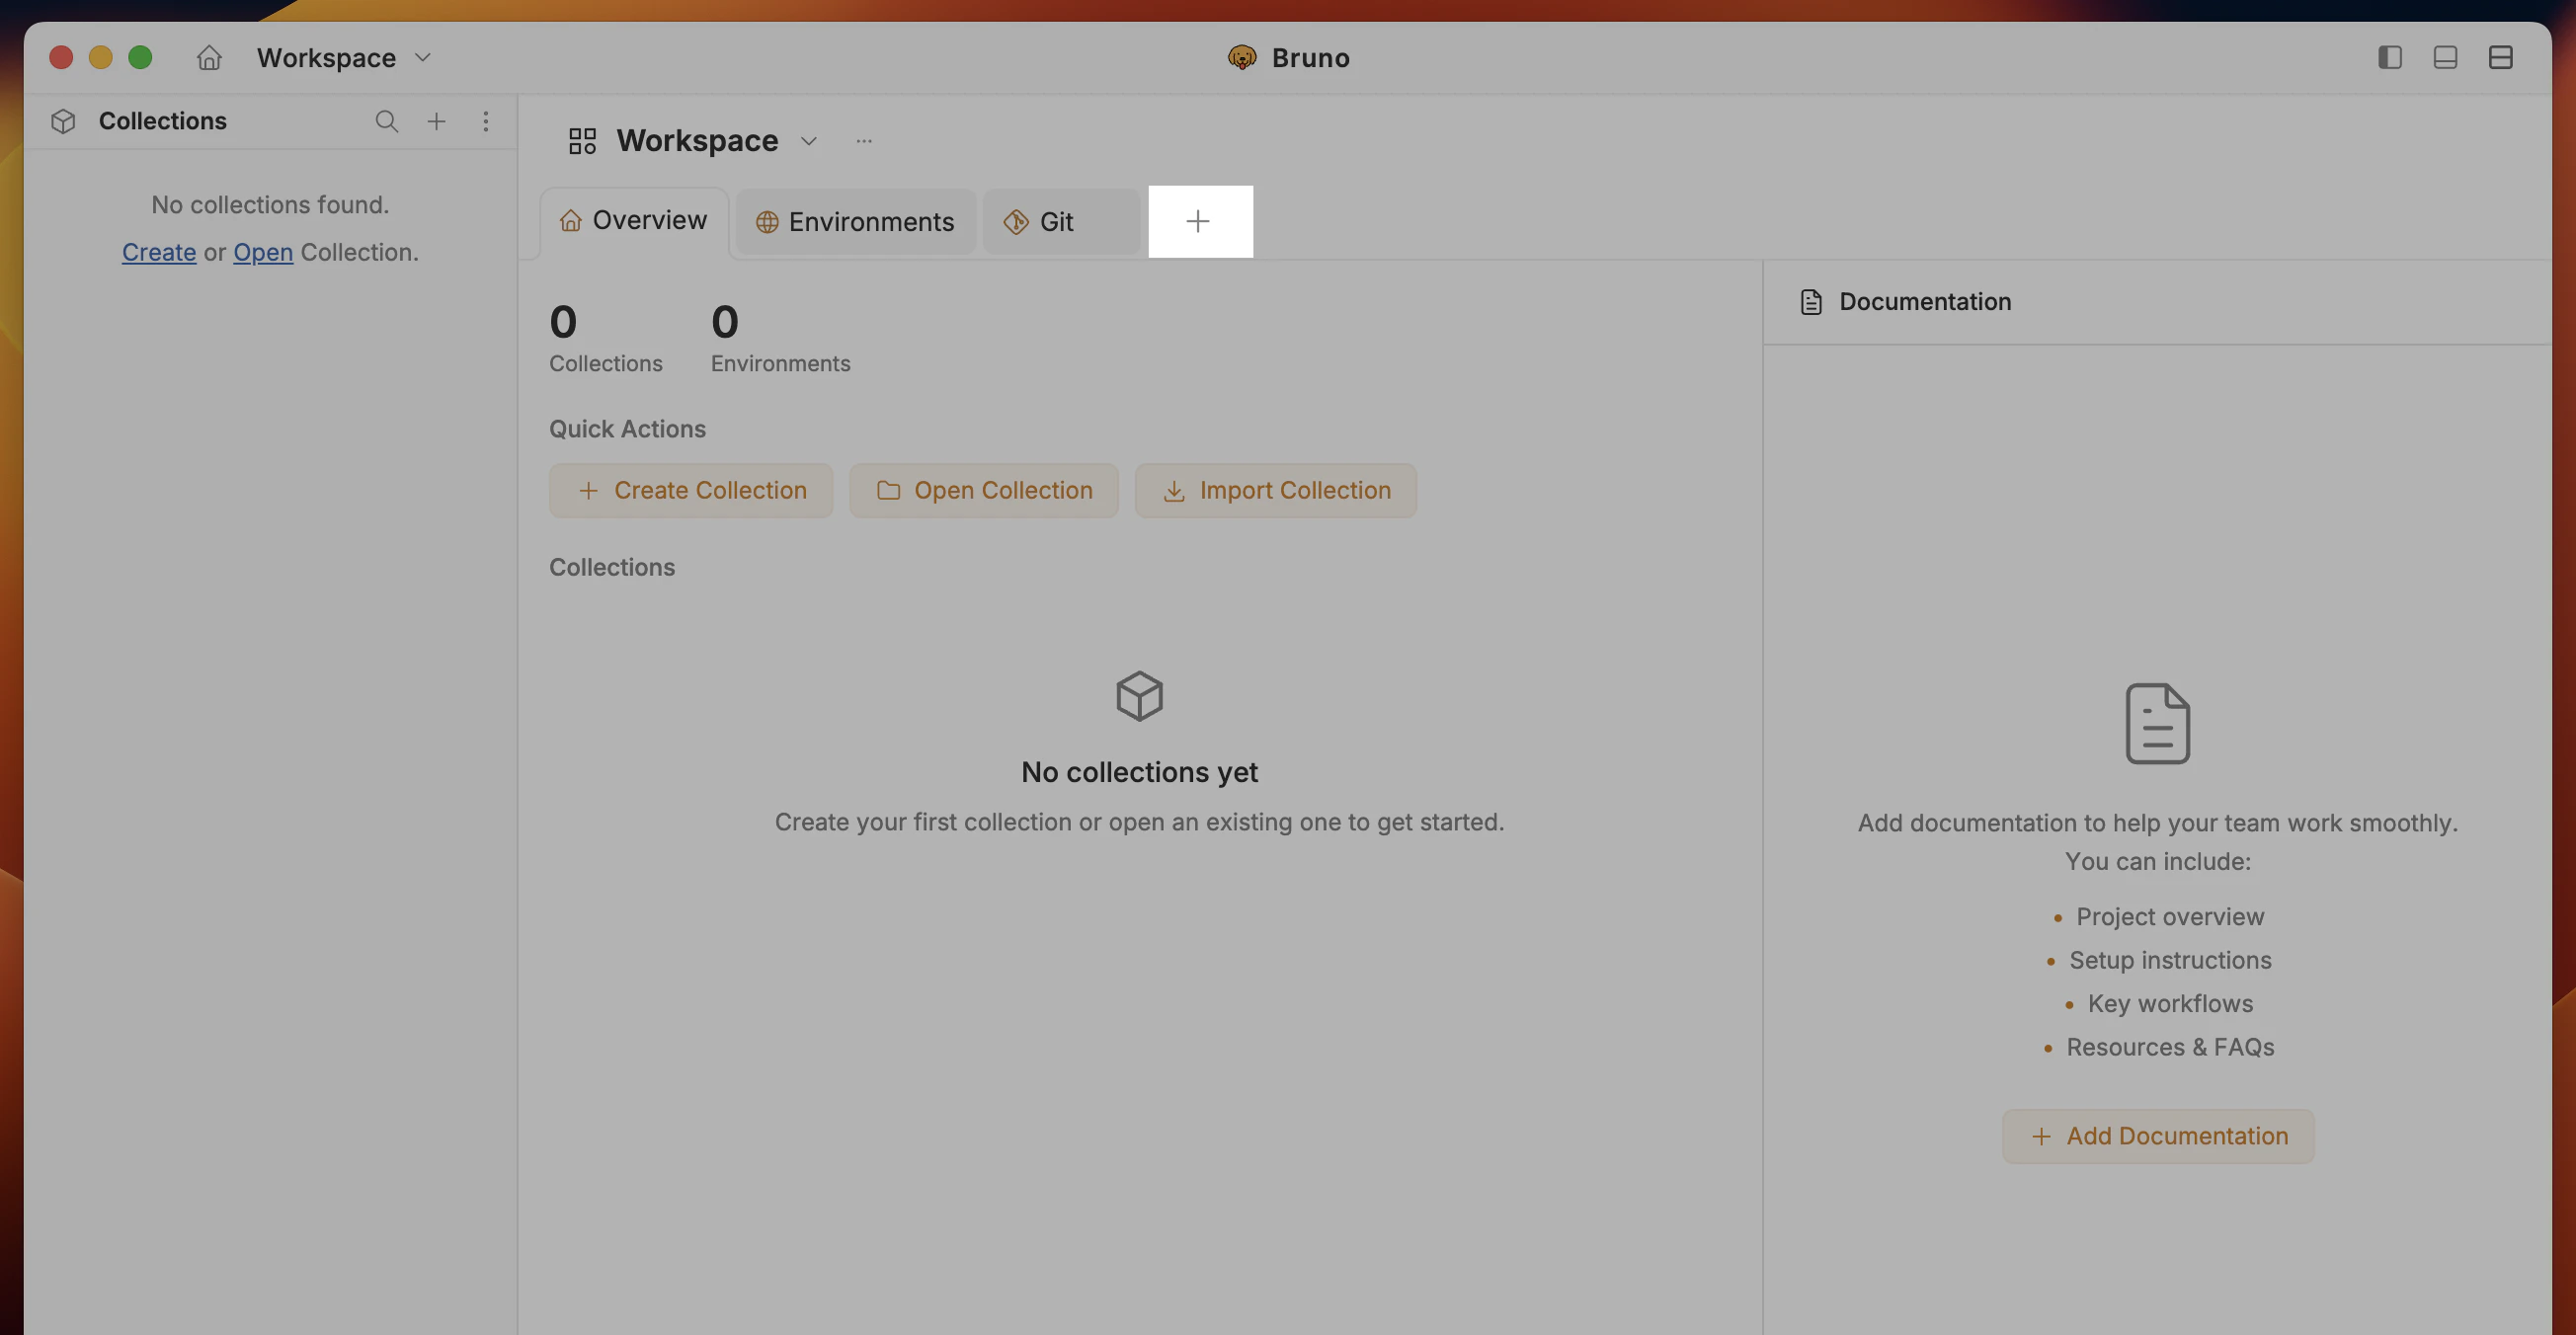The image size is (2576, 1335).
Task: Click the Create link in the sidebar
Action: point(158,252)
